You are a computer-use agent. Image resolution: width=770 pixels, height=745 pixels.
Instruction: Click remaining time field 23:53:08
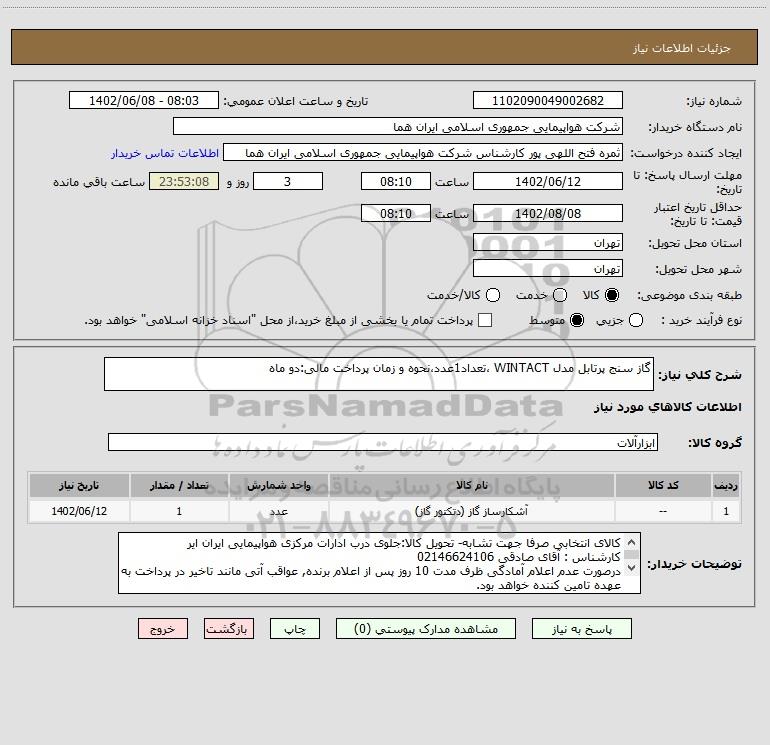point(184,181)
